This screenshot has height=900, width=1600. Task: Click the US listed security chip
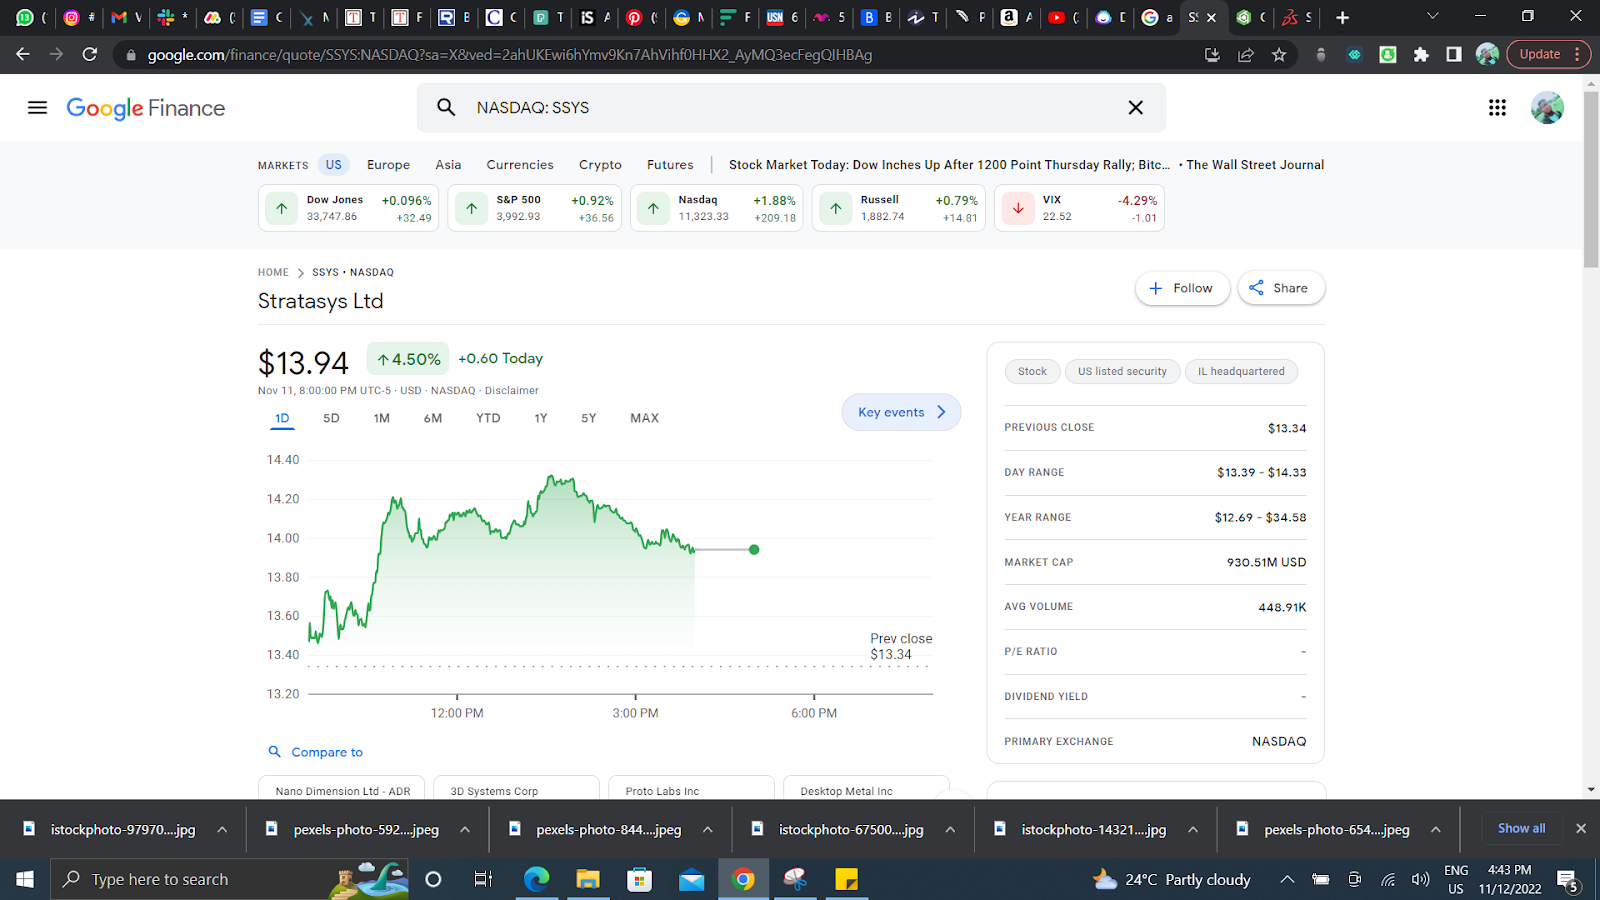pyautogui.click(x=1122, y=371)
